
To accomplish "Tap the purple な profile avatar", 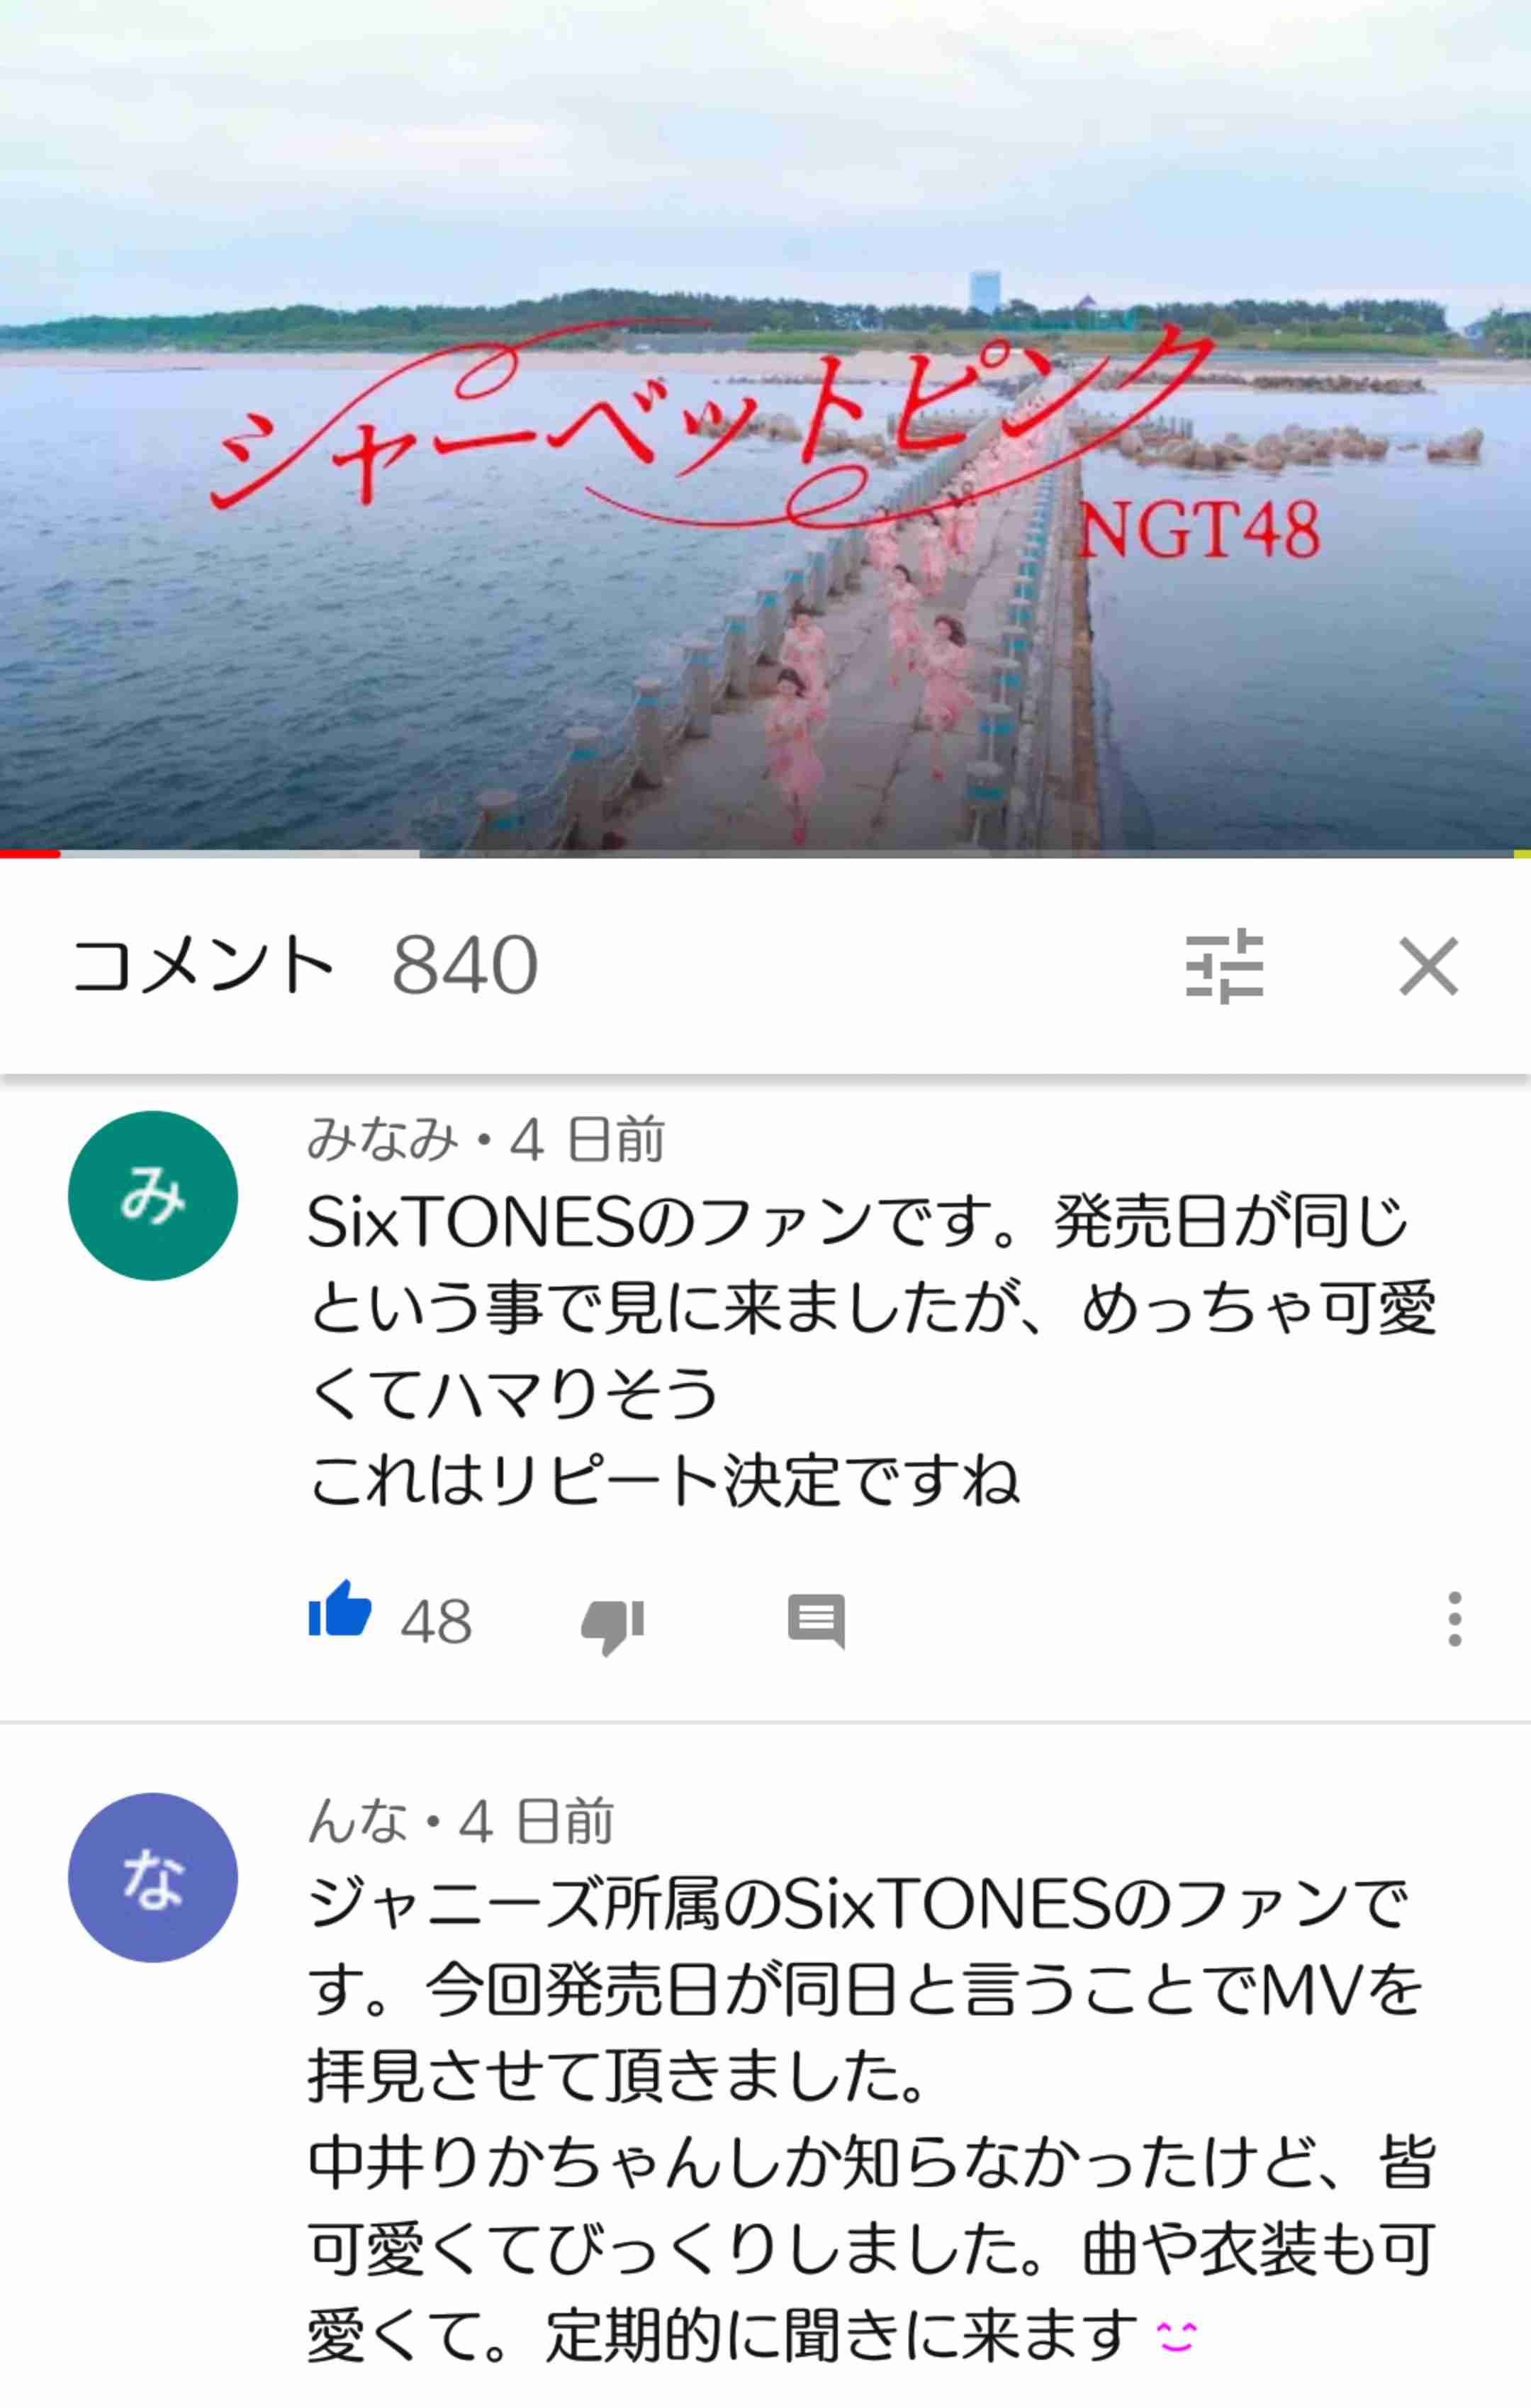I will click(153, 1877).
